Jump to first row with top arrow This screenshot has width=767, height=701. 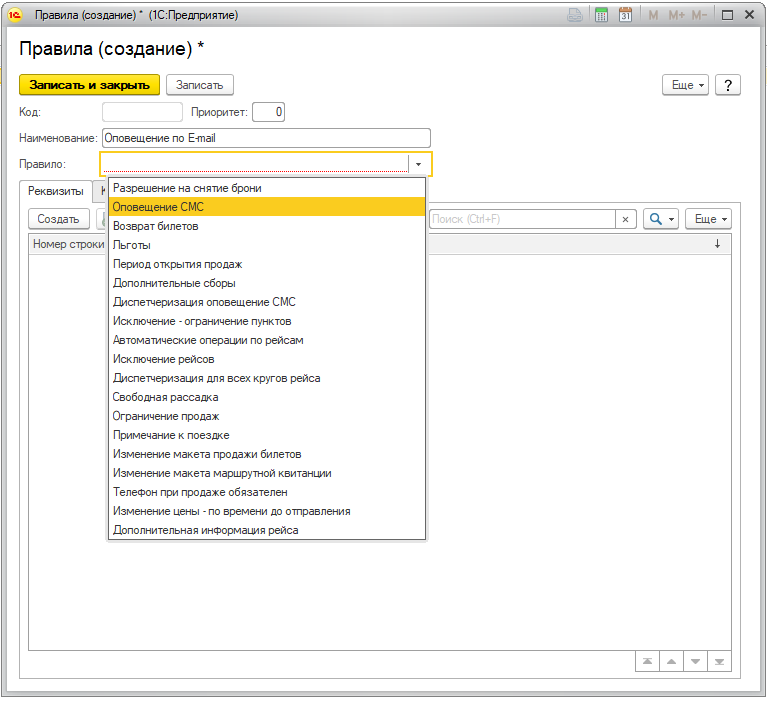[x=648, y=661]
